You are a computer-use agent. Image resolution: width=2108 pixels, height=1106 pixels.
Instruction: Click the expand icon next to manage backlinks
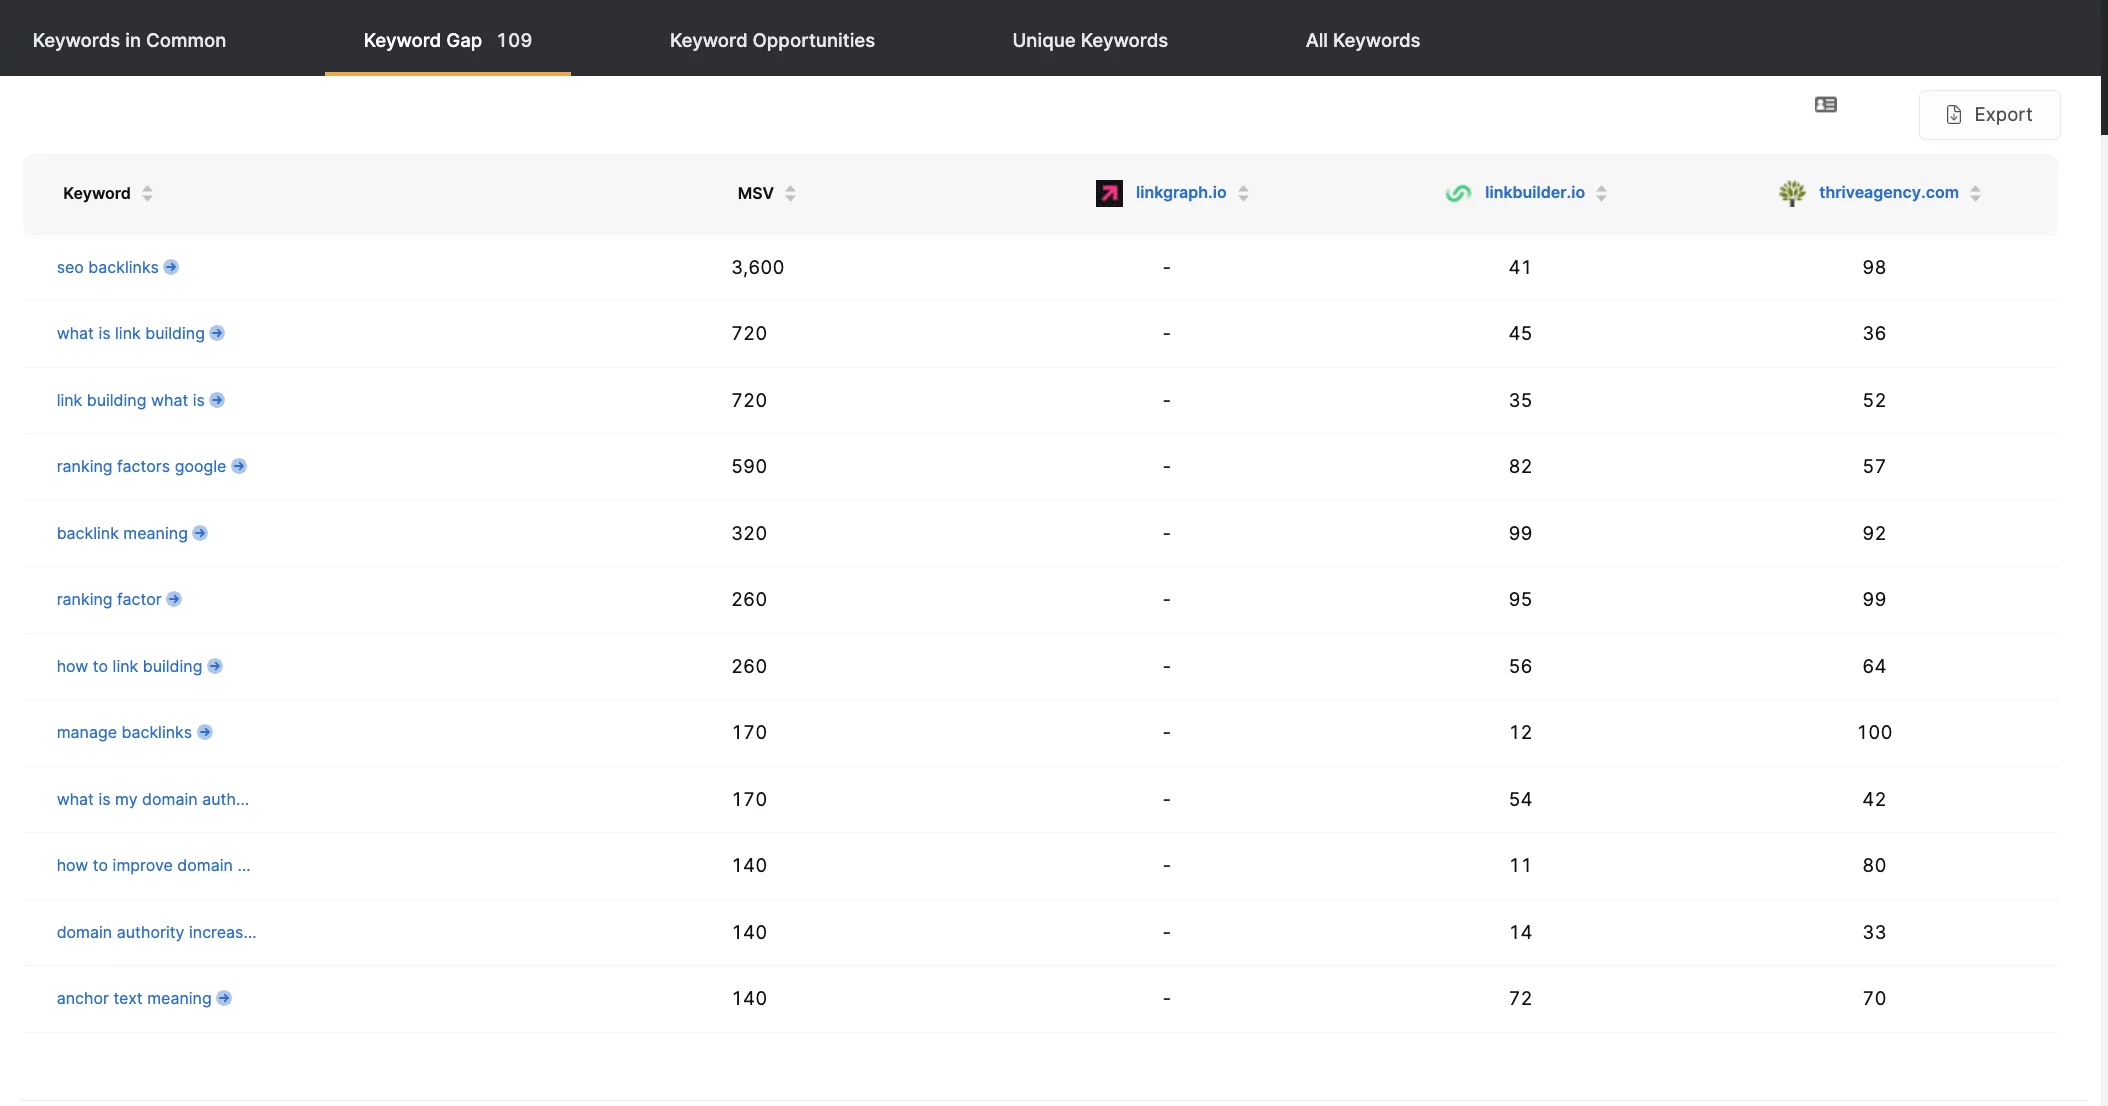point(205,731)
